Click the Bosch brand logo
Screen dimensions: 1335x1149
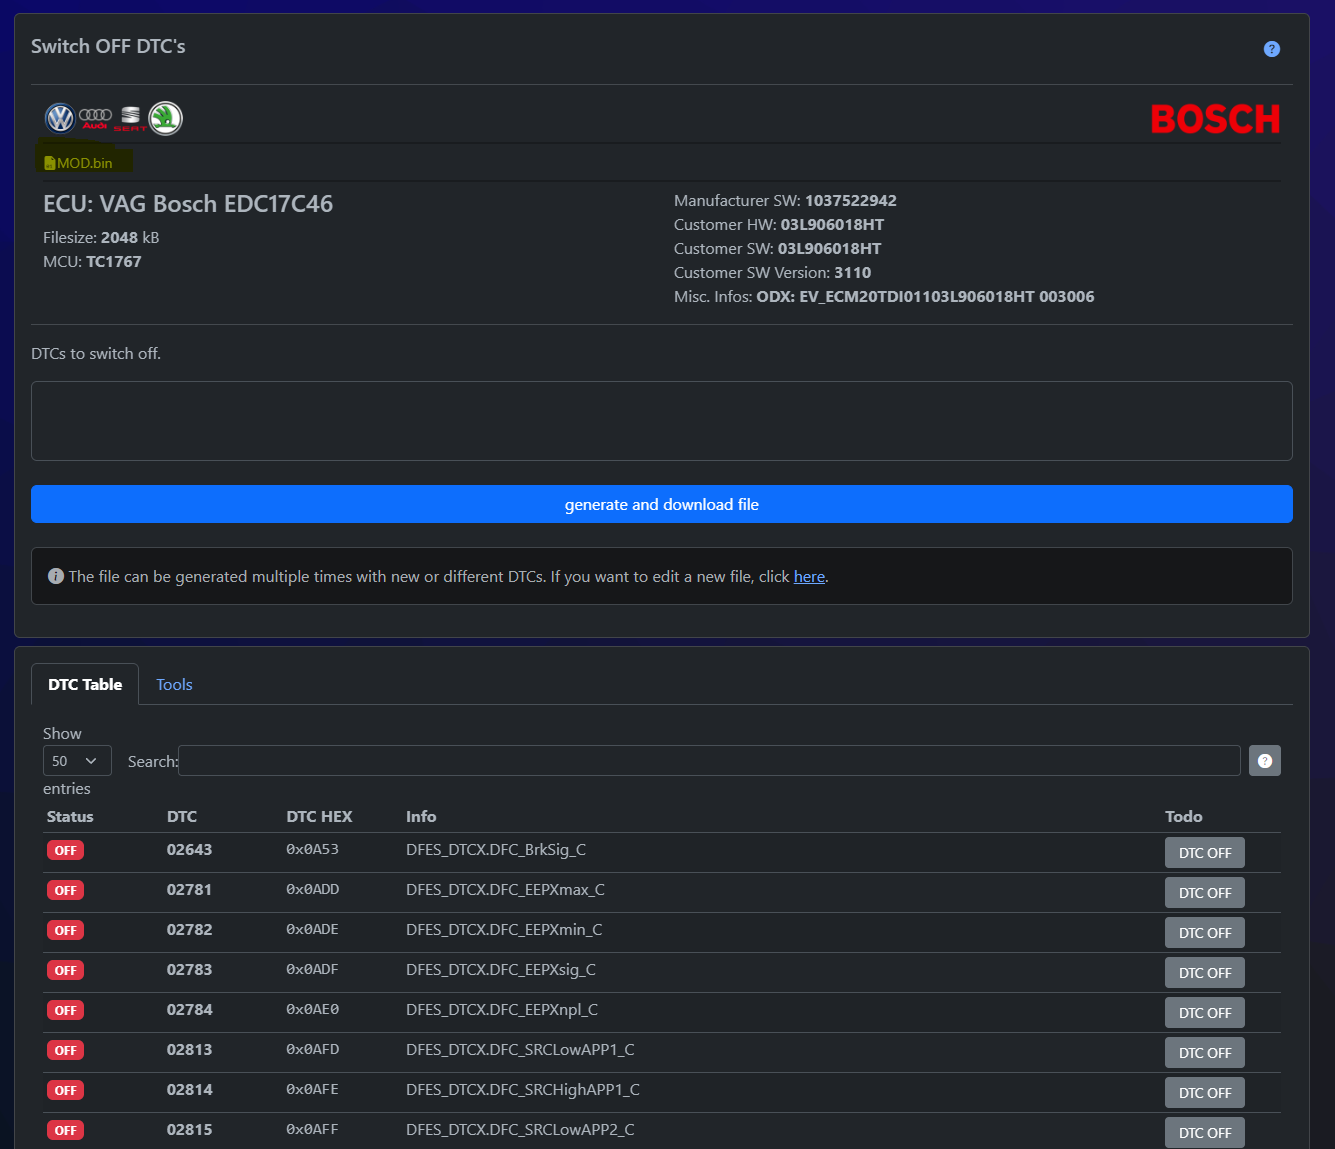click(x=1215, y=119)
